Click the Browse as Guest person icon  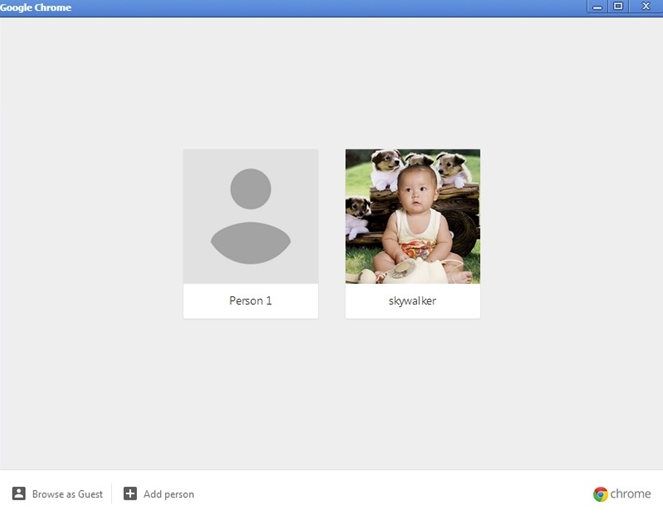pyautogui.click(x=19, y=493)
